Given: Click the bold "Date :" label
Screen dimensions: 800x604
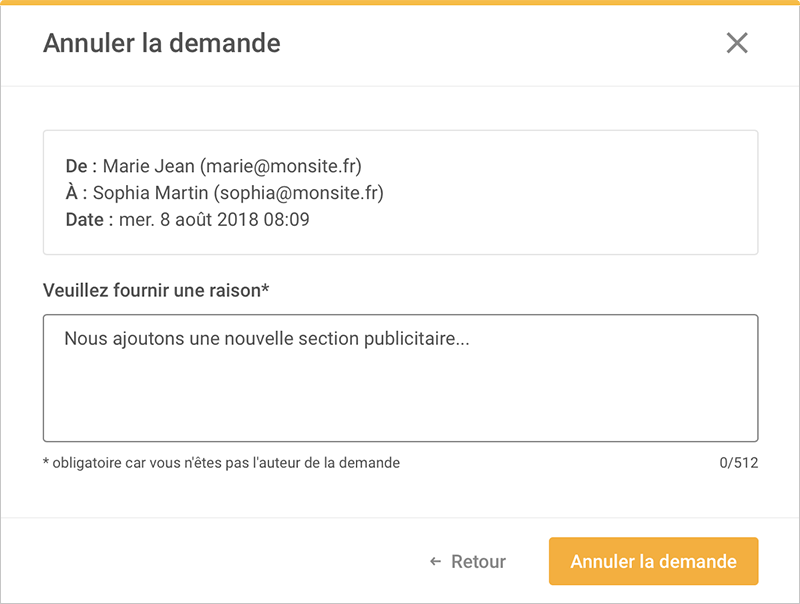Looking at the screenshot, I should (89, 220).
